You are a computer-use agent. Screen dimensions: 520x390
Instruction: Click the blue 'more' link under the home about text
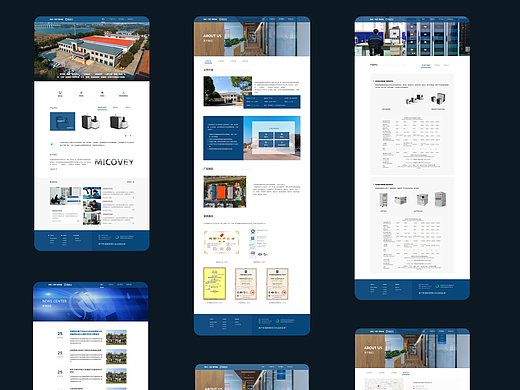(54, 169)
